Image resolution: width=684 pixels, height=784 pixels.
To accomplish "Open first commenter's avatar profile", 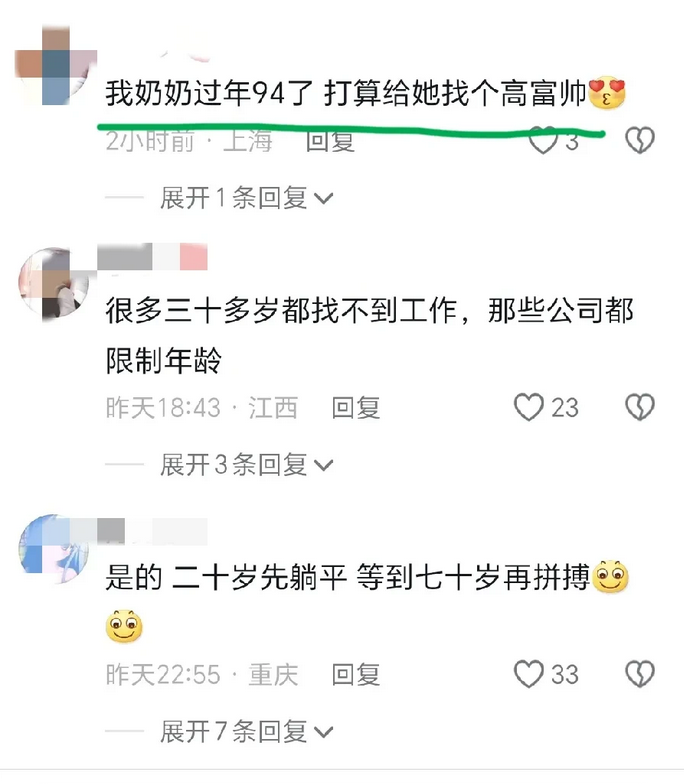I will pyautogui.click(x=55, y=66).
